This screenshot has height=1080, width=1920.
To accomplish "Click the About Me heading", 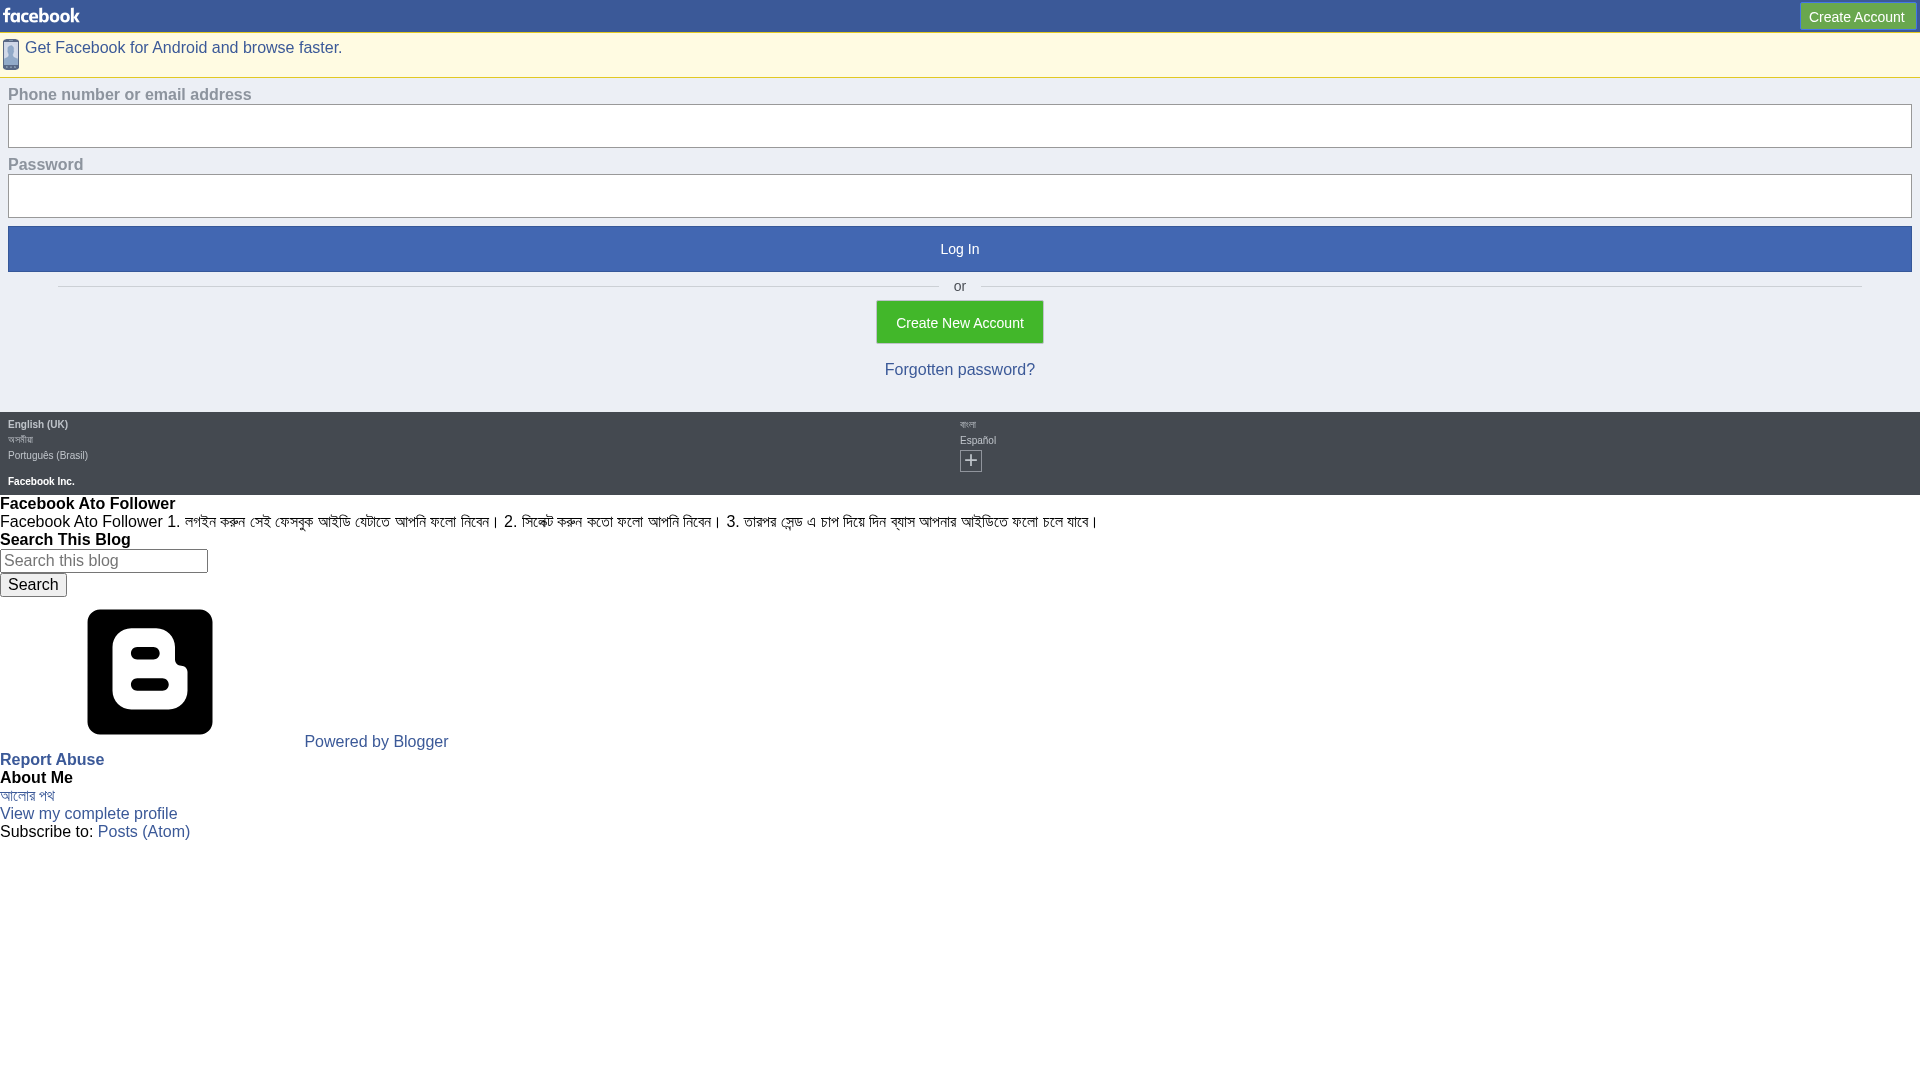I will [x=36, y=778].
